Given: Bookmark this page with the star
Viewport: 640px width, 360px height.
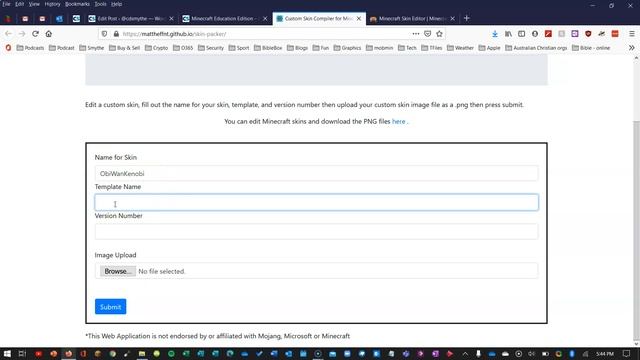Looking at the screenshot, I should 439,34.
